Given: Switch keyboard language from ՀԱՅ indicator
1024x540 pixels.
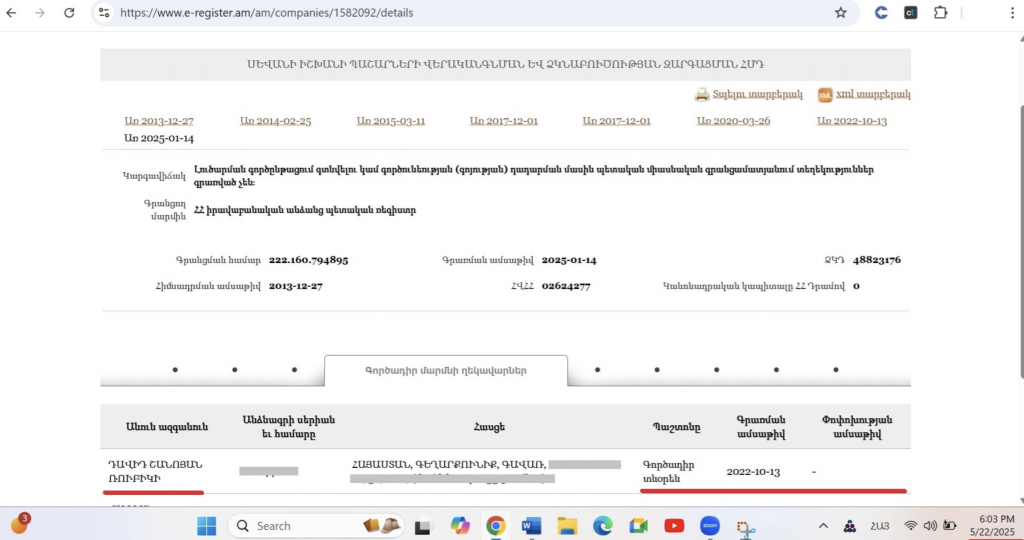Looking at the screenshot, I should coord(880,526).
